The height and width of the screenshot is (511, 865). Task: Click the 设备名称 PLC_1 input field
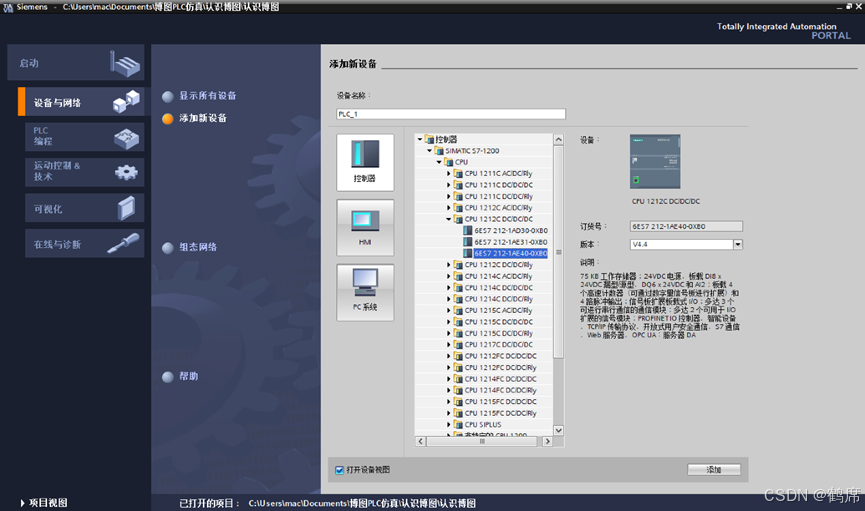coord(451,114)
